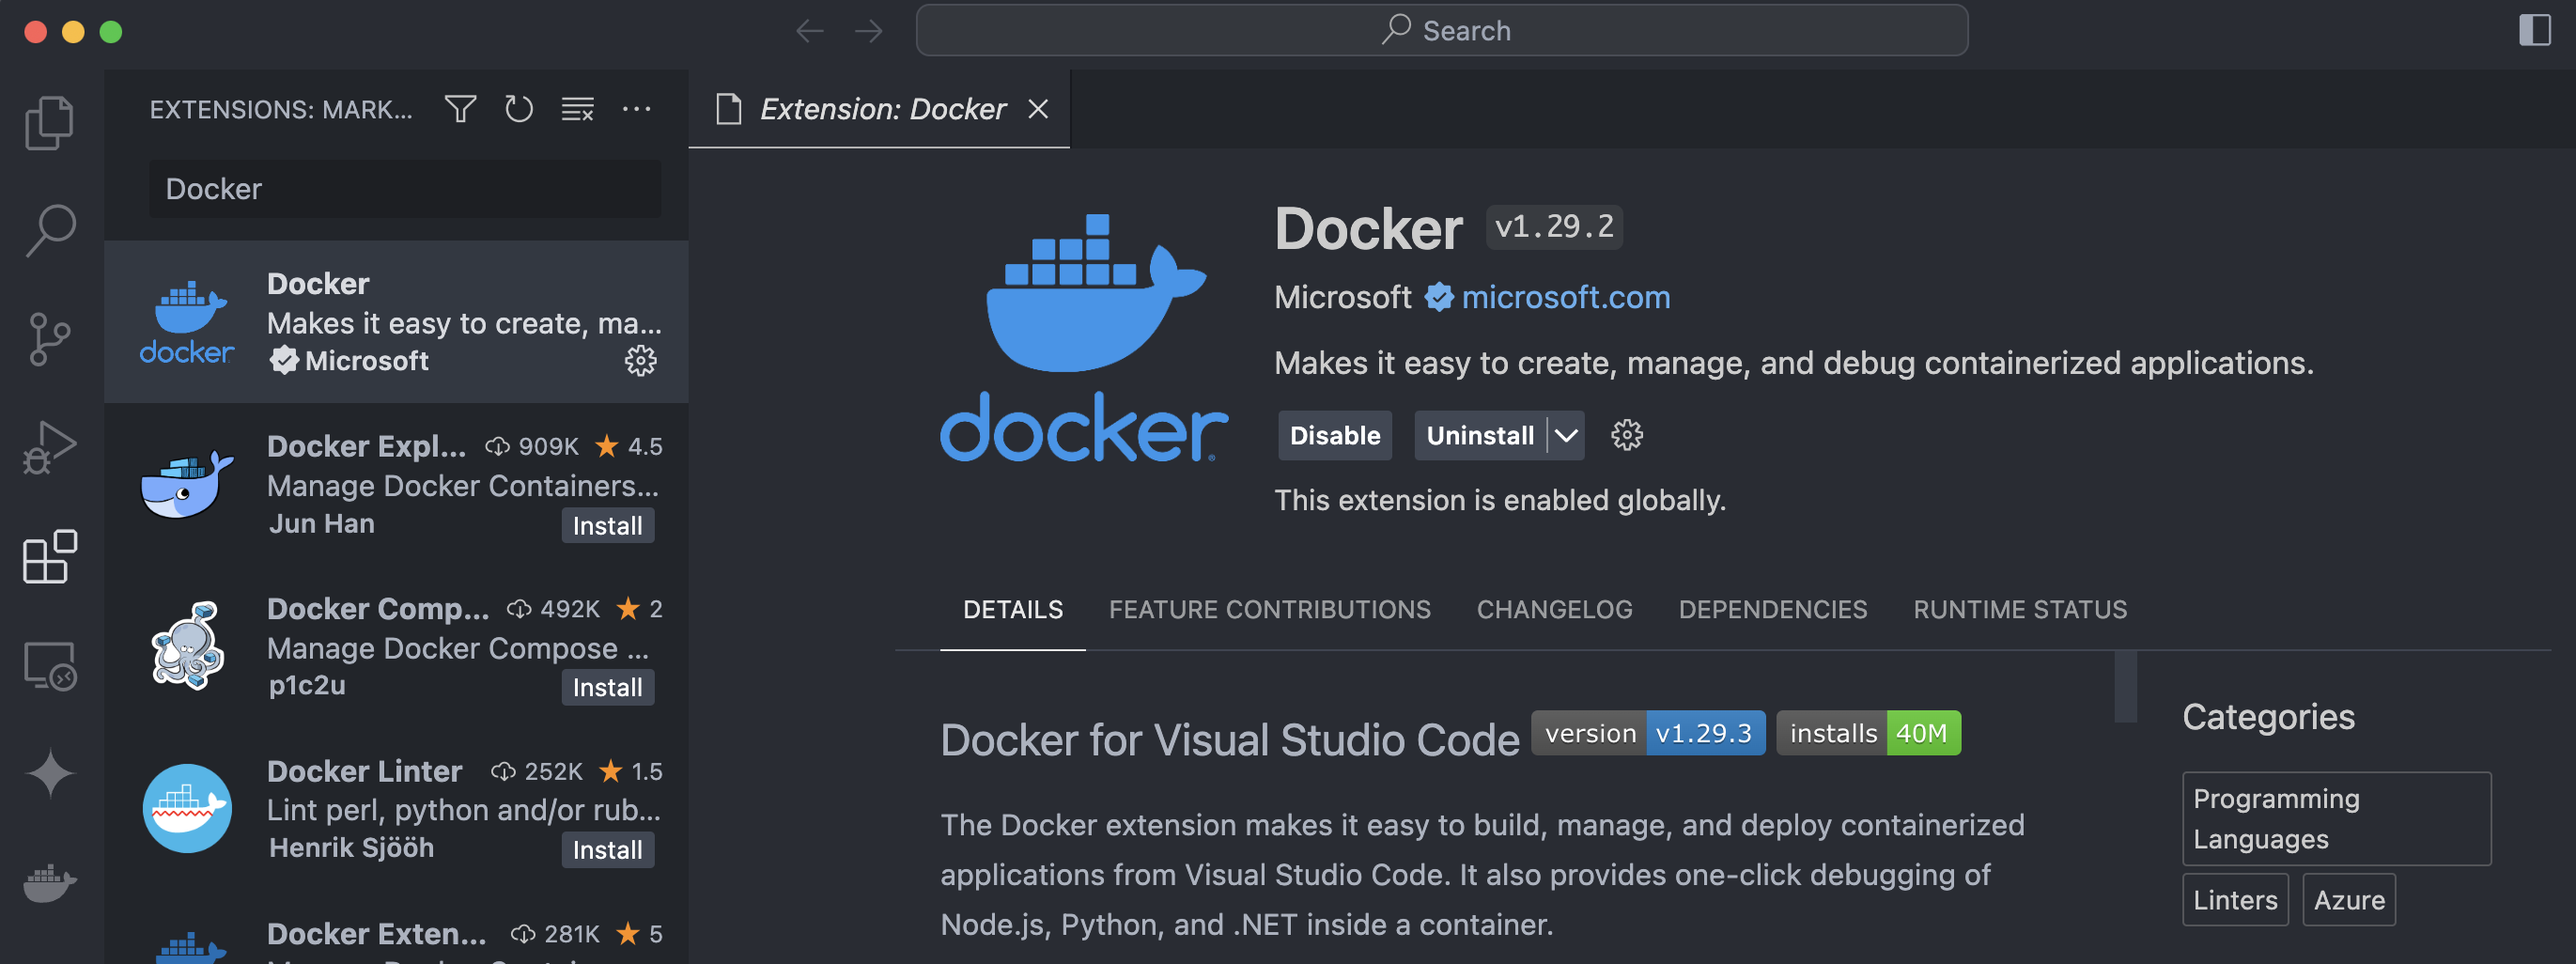Switch to FEATURE CONTRIBUTIONS tab
Screen dimensions: 2576x964
[x=1269, y=609]
